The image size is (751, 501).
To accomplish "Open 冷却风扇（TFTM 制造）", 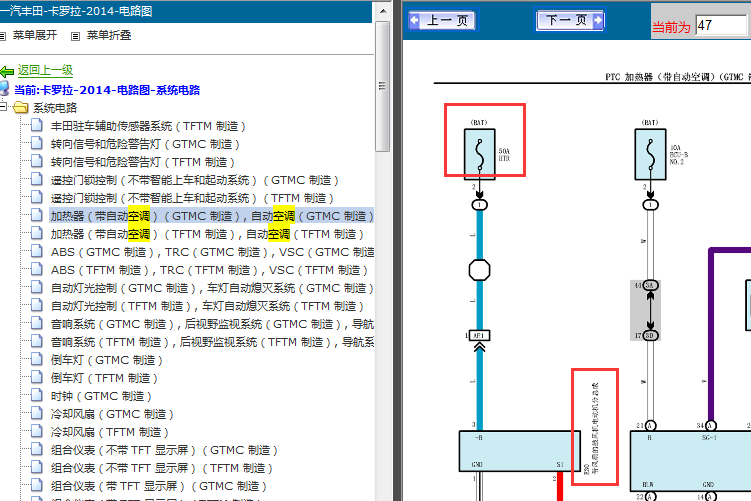I will pyautogui.click(x=110, y=432).
